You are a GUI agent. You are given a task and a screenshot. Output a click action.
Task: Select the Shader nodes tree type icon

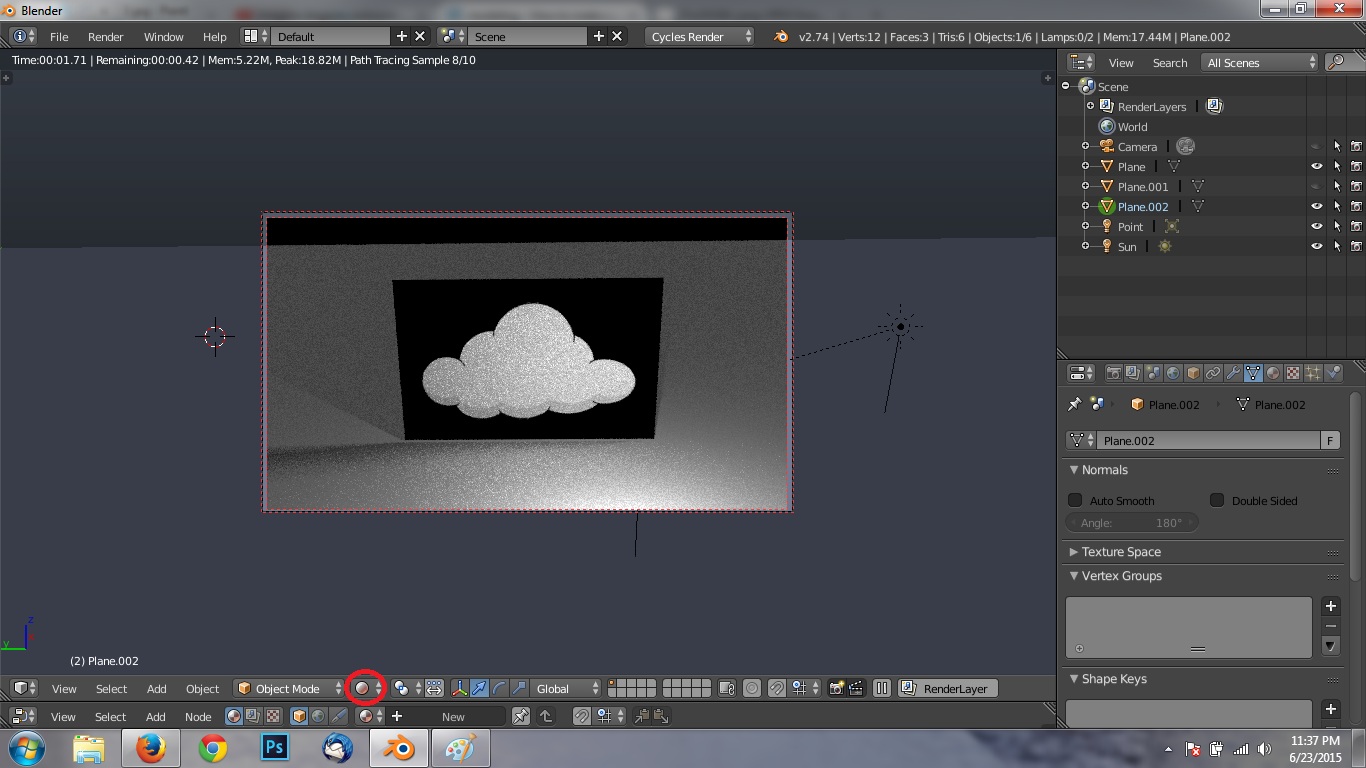click(234, 716)
